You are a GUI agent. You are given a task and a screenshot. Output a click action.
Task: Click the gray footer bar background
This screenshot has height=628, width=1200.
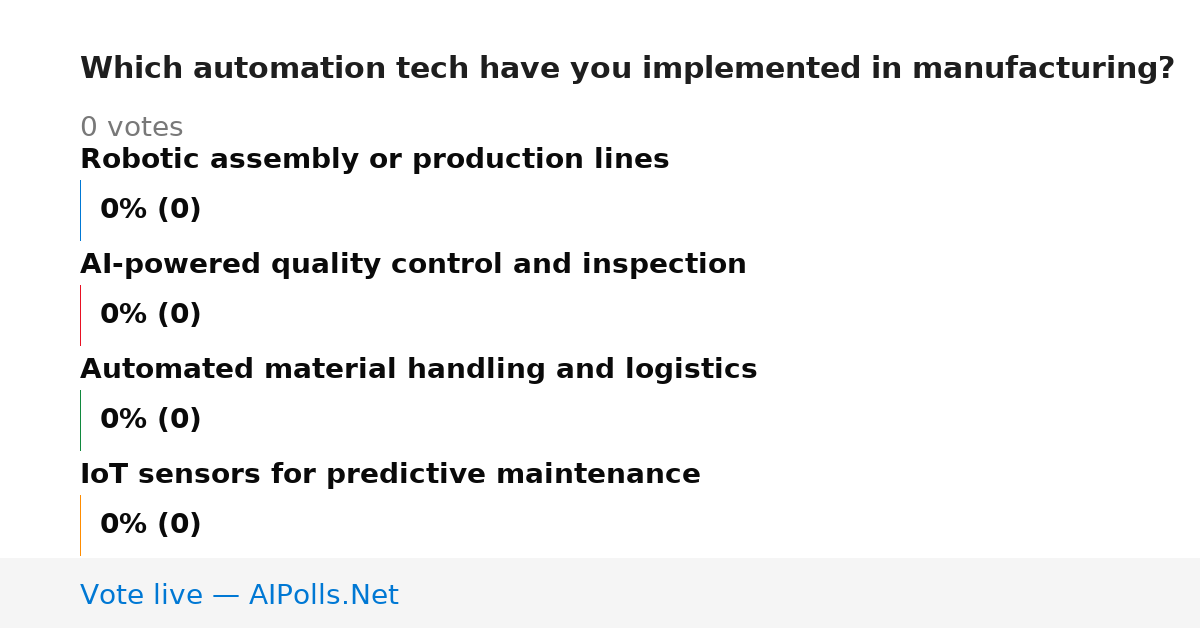click(800, 593)
